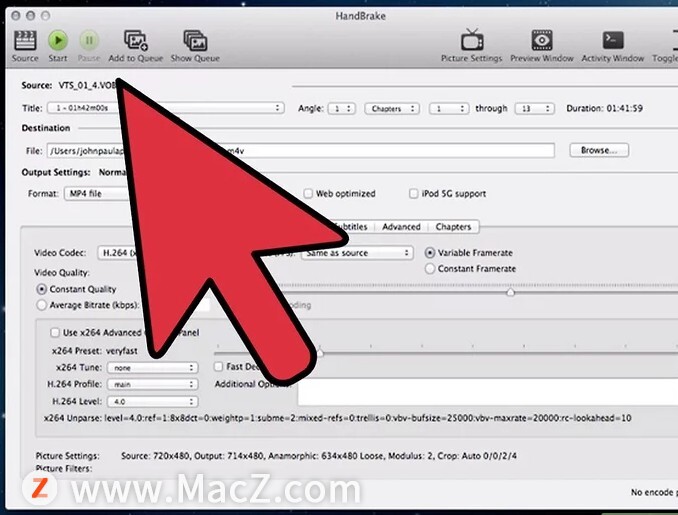Adjust the x264 Preset slider handle

click(x=320, y=352)
